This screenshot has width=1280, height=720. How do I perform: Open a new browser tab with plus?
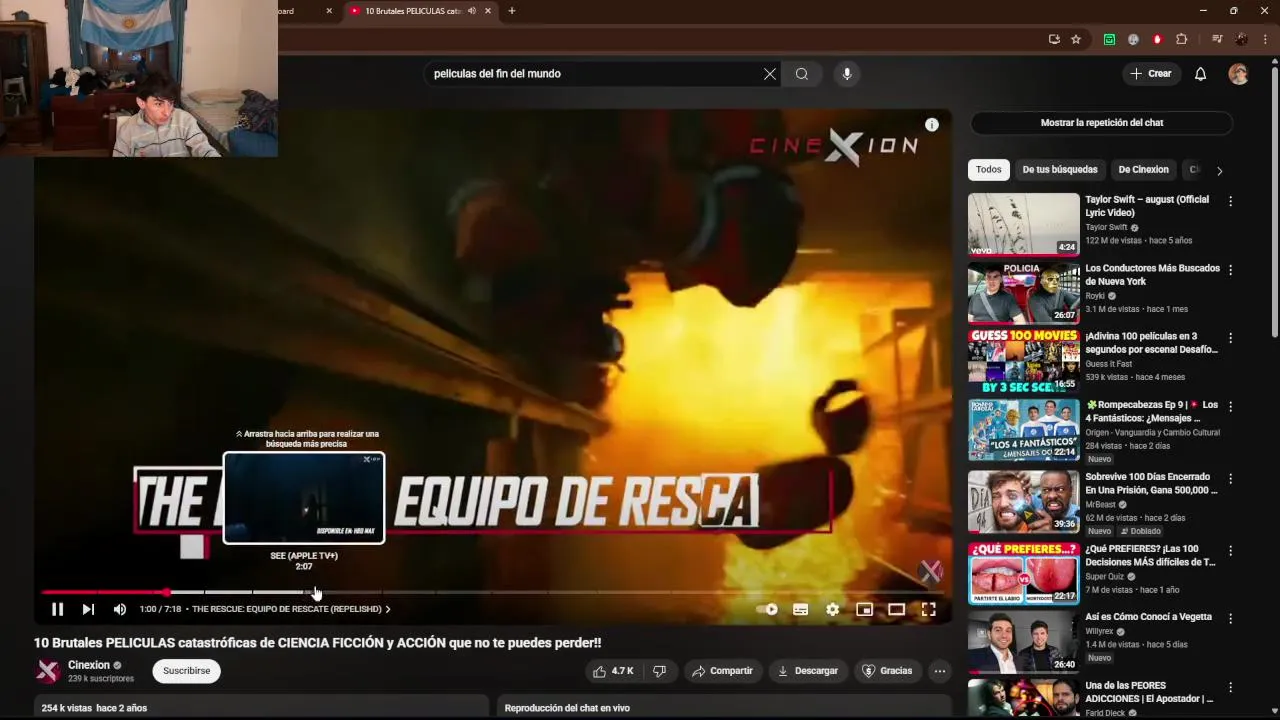(x=512, y=11)
